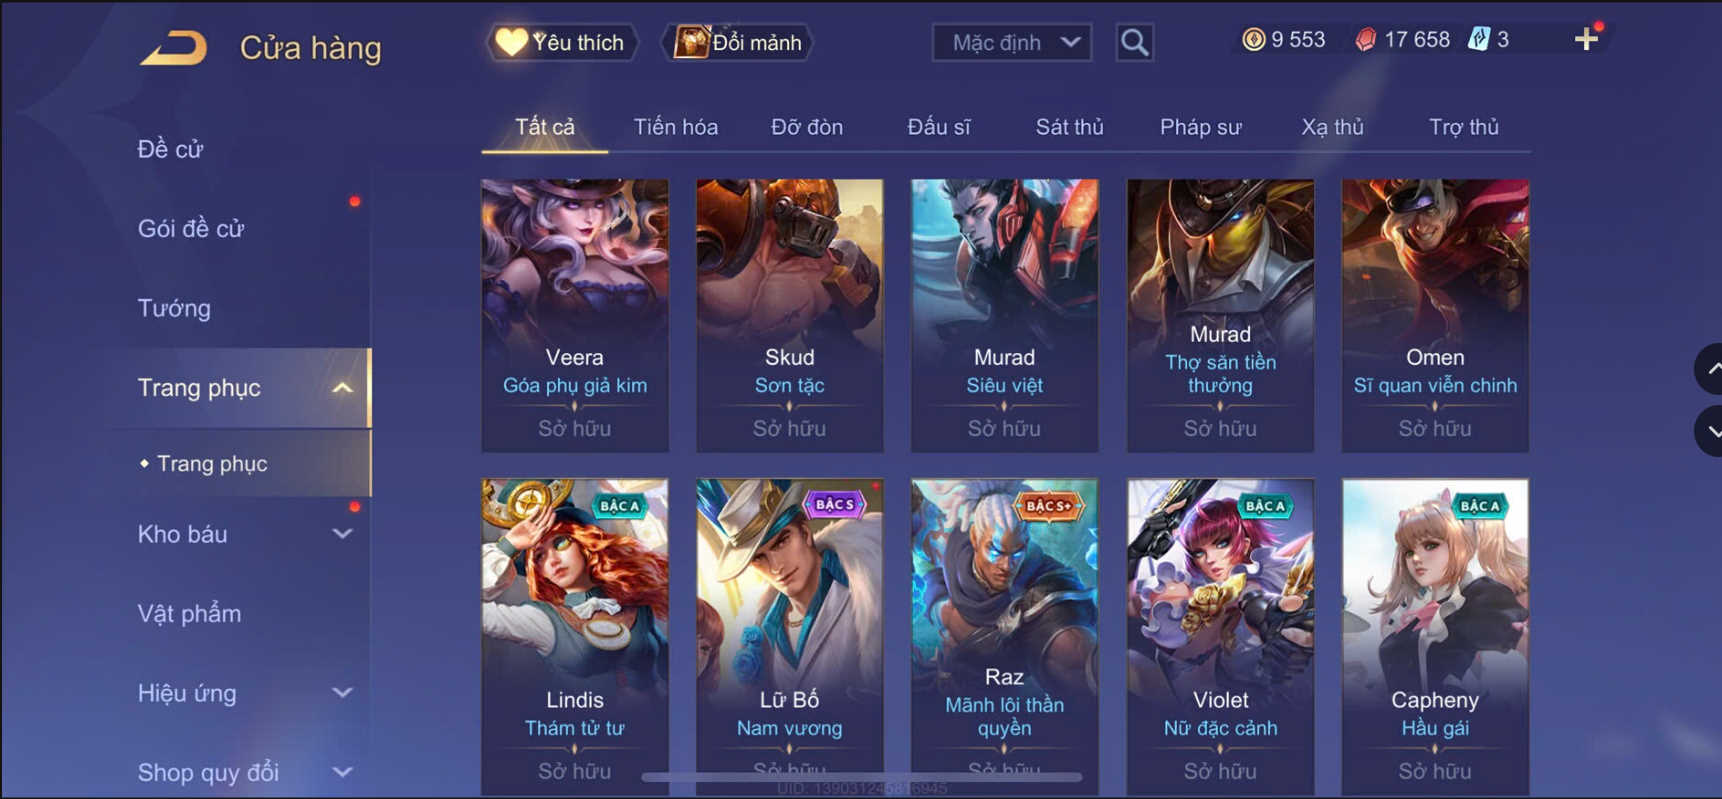Image resolution: width=1722 pixels, height=799 pixels.
Task: Open the Mặc định sort dropdown
Action: [x=1012, y=43]
